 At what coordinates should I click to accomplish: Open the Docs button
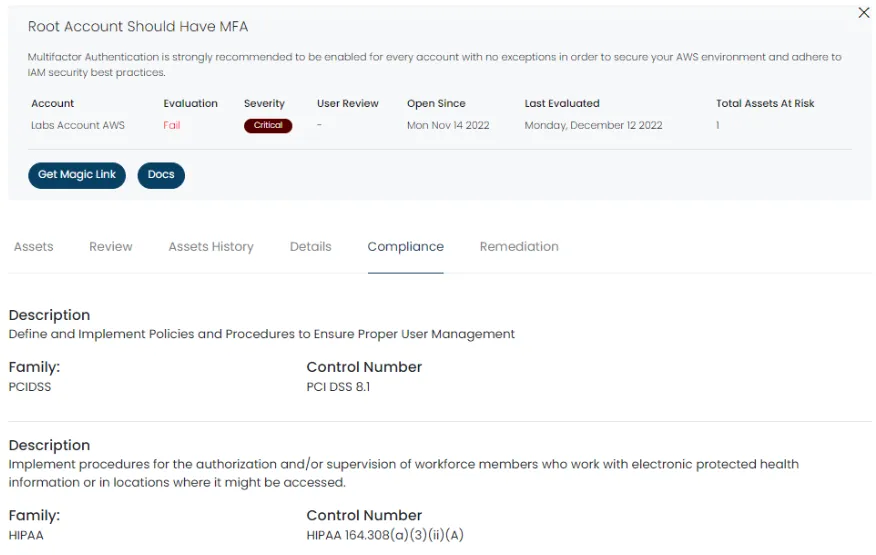[x=161, y=175]
